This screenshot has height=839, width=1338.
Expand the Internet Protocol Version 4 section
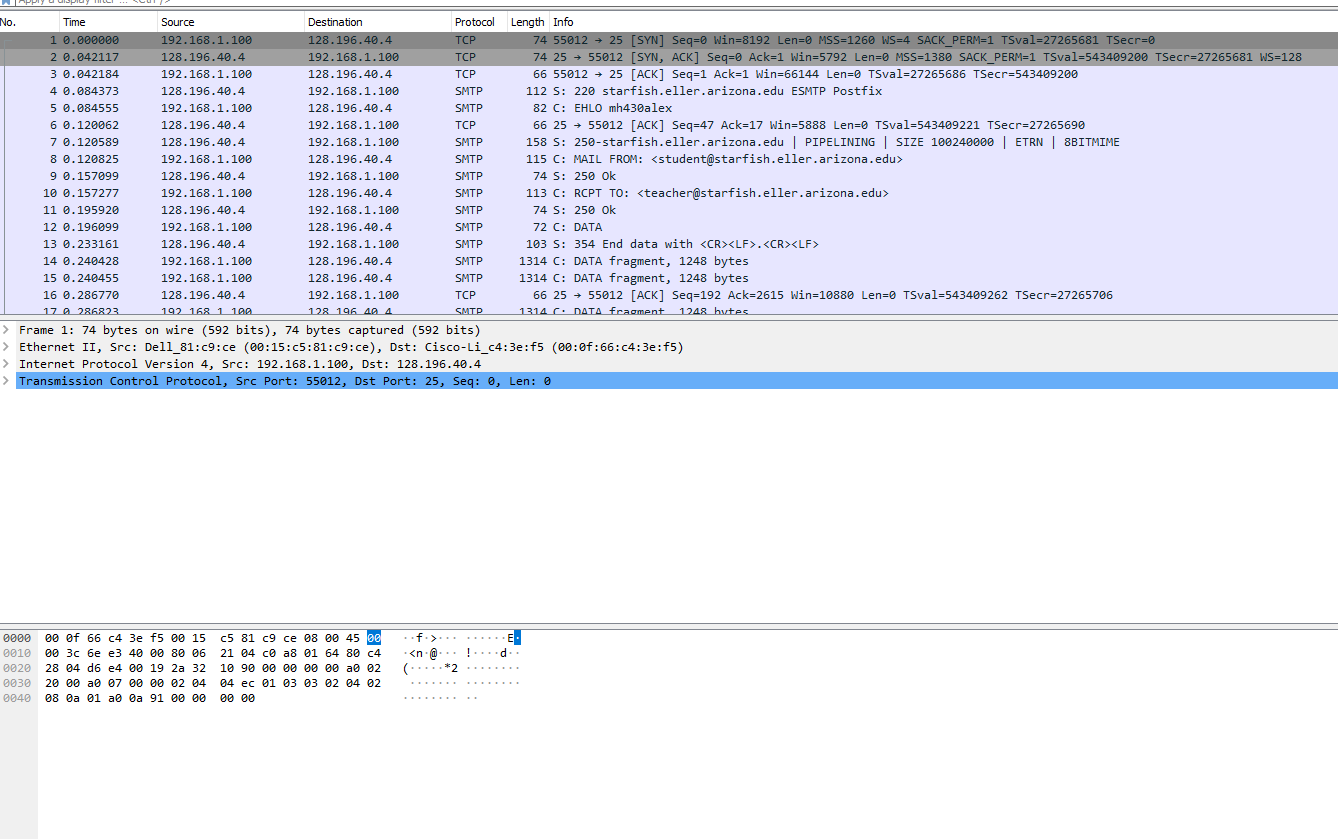pos(7,363)
